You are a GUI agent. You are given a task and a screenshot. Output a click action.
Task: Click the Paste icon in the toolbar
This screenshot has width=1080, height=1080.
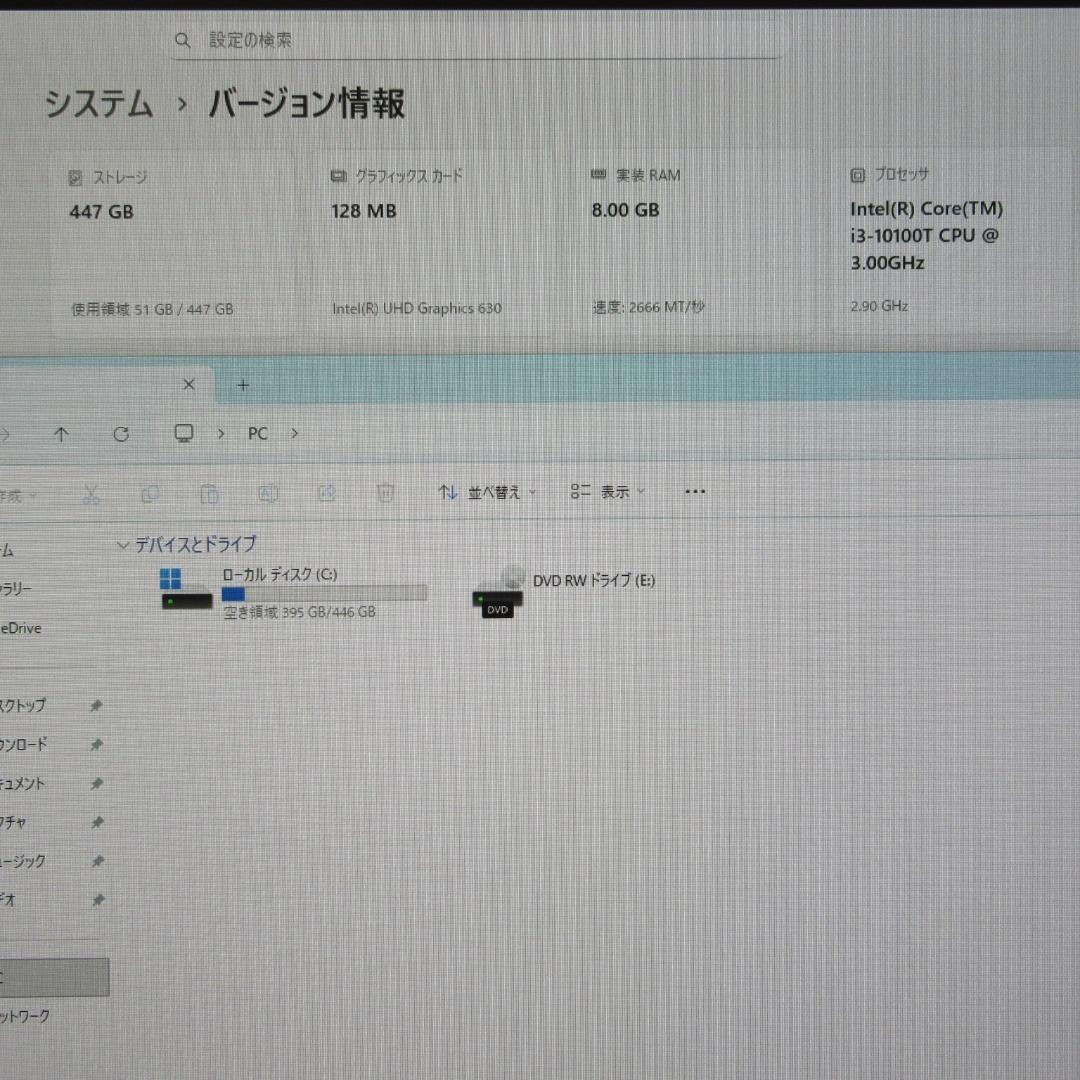pos(209,492)
